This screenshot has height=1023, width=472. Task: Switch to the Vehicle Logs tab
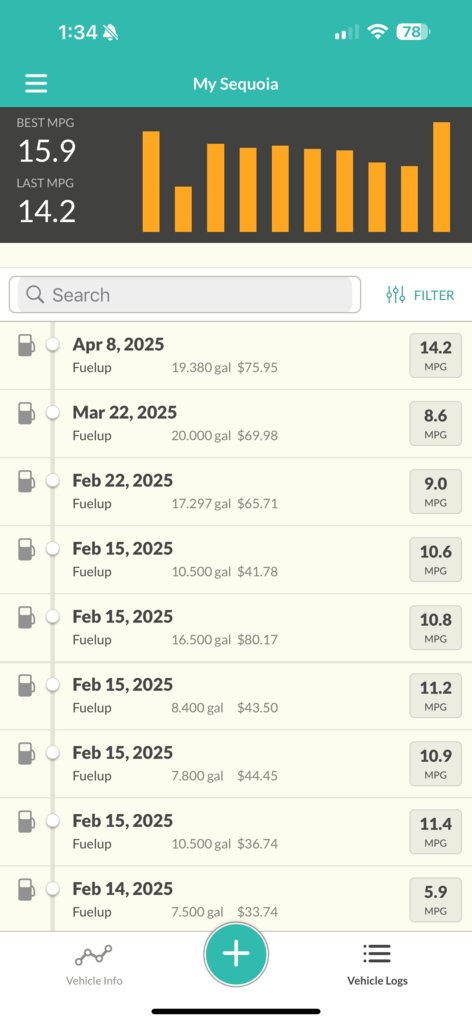[377, 965]
